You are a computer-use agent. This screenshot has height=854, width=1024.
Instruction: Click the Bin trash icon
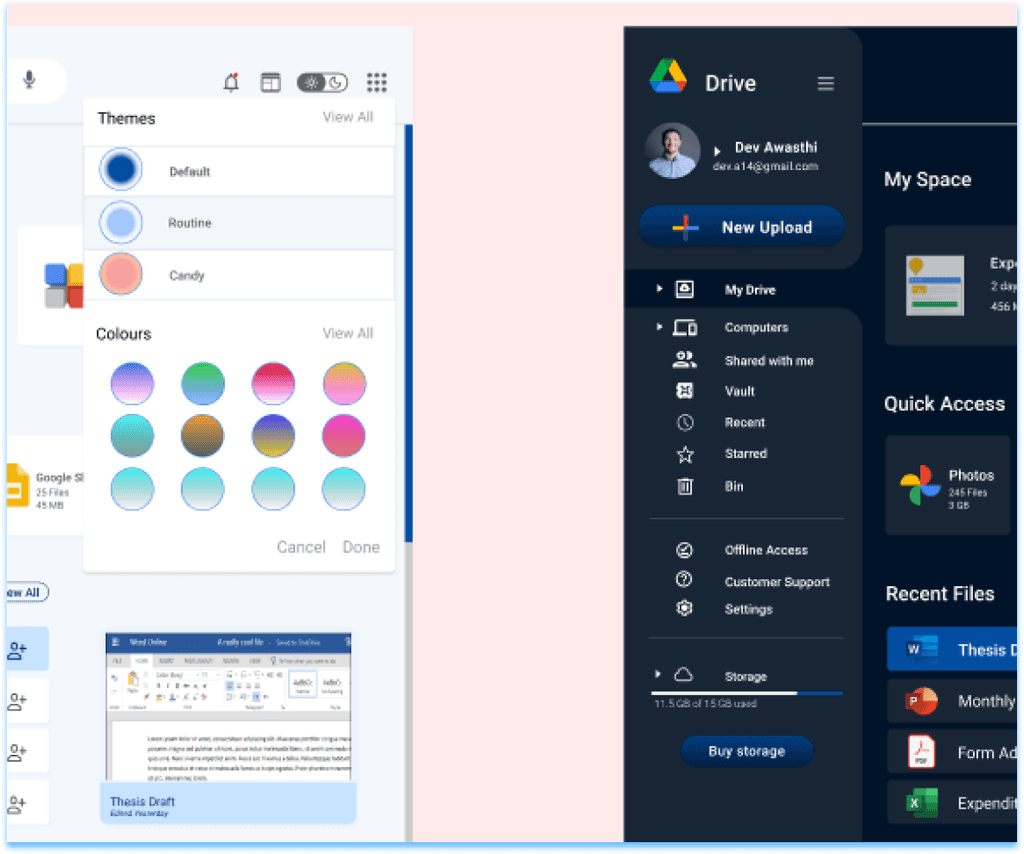click(x=685, y=486)
